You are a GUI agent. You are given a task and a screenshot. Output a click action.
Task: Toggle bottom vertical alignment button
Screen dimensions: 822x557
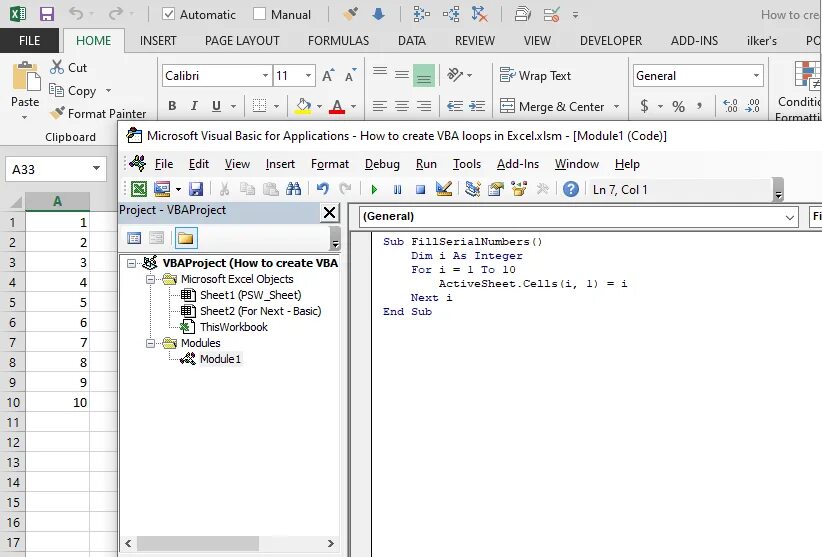424,75
